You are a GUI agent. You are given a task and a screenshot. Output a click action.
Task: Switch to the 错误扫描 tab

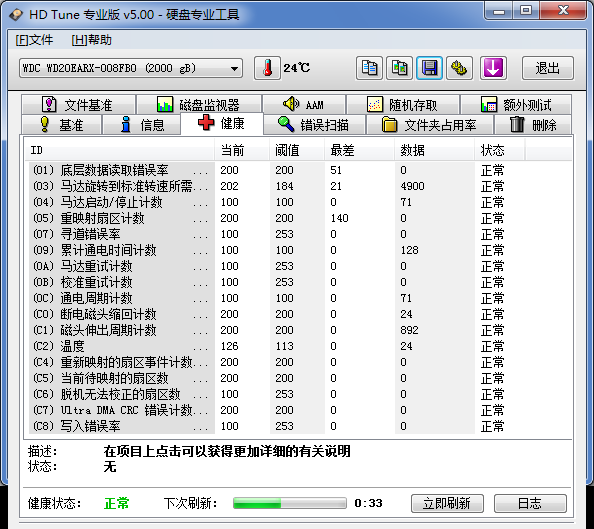pyautogui.click(x=314, y=125)
